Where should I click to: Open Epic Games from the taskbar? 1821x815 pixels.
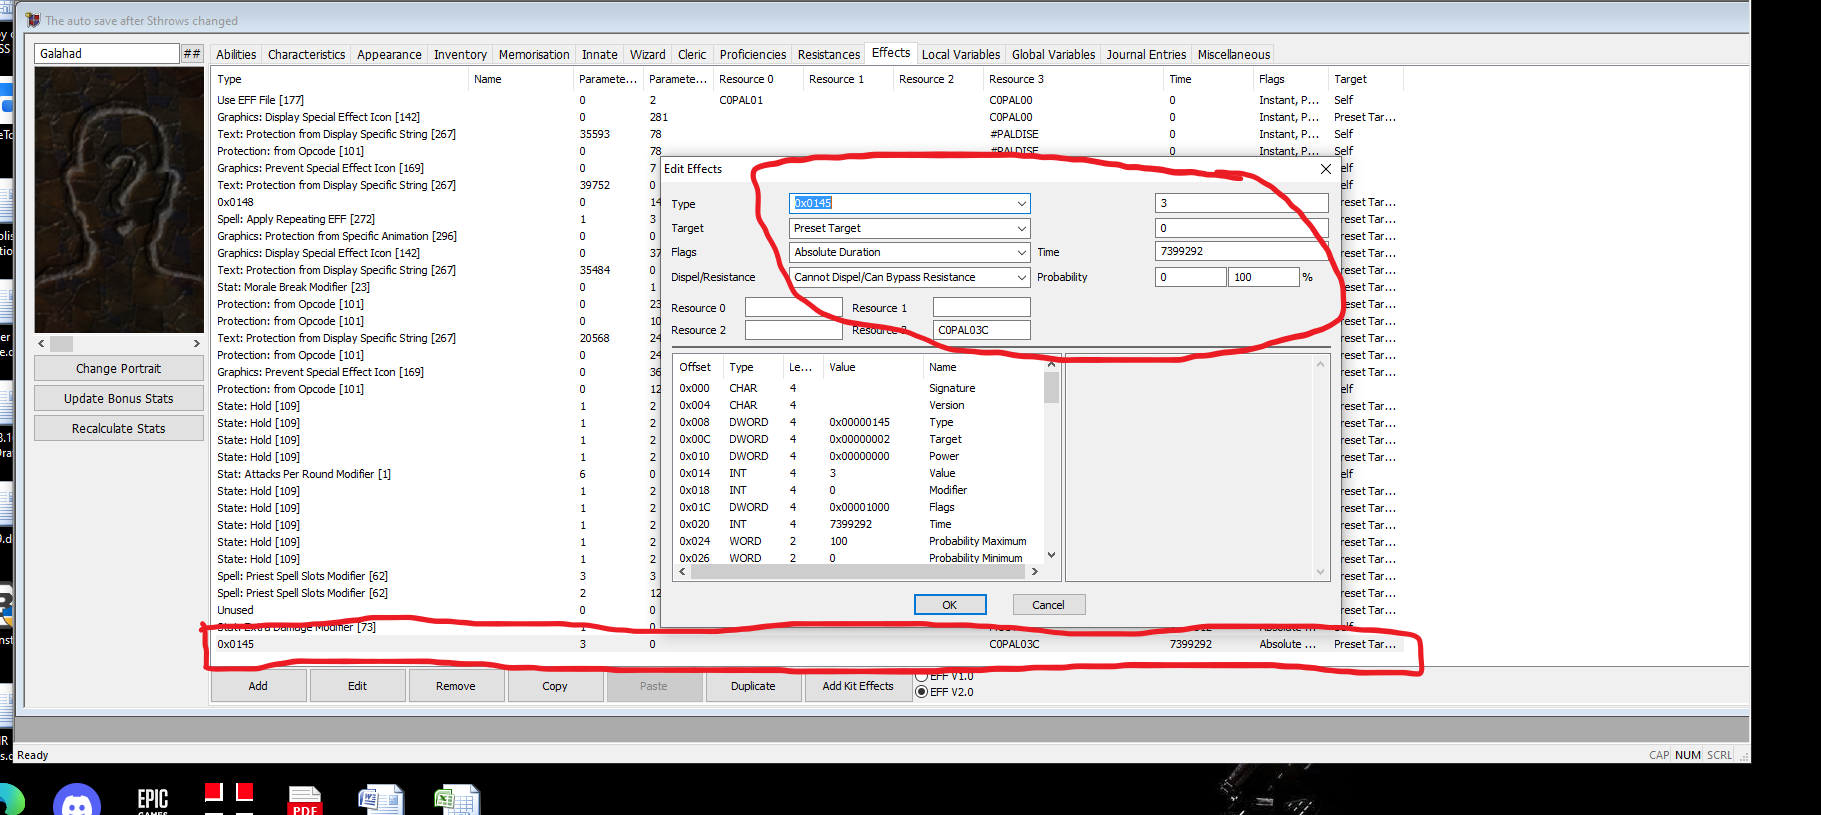point(153,799)
